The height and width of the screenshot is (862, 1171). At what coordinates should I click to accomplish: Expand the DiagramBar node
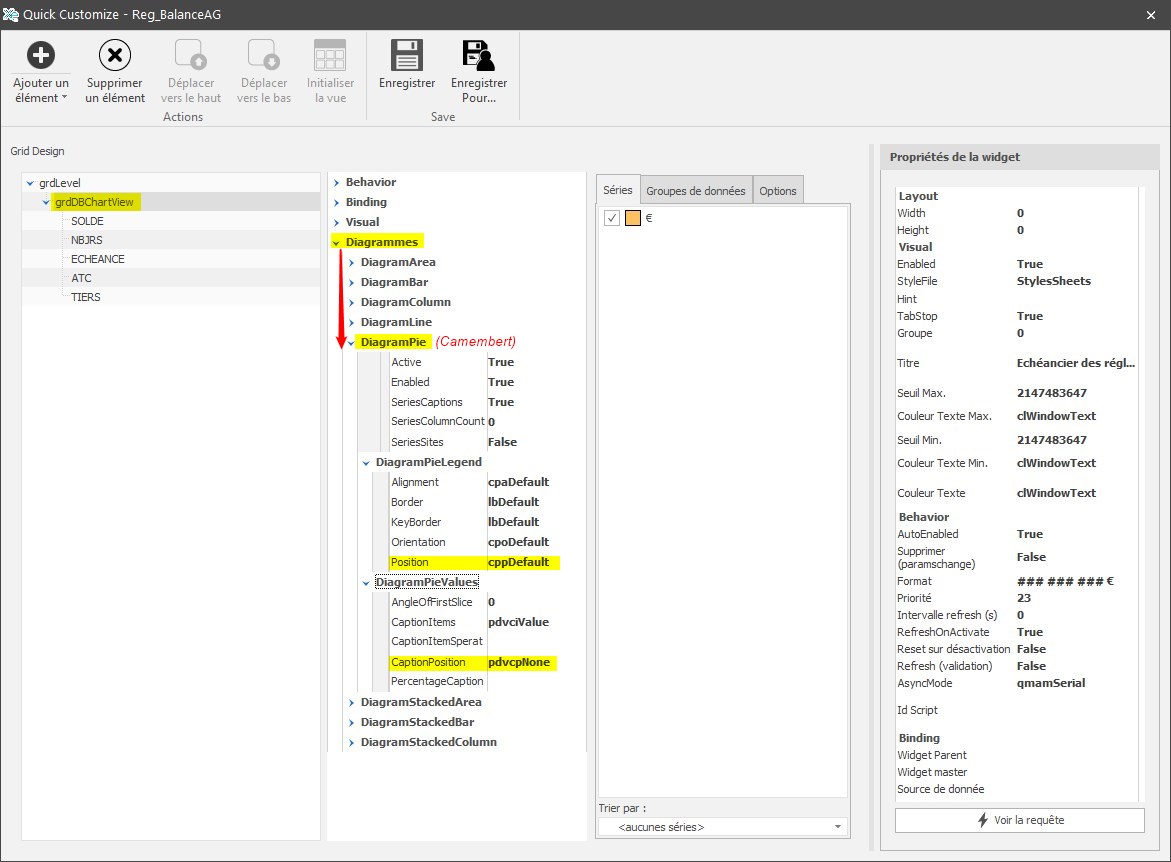tap(351, 282)
